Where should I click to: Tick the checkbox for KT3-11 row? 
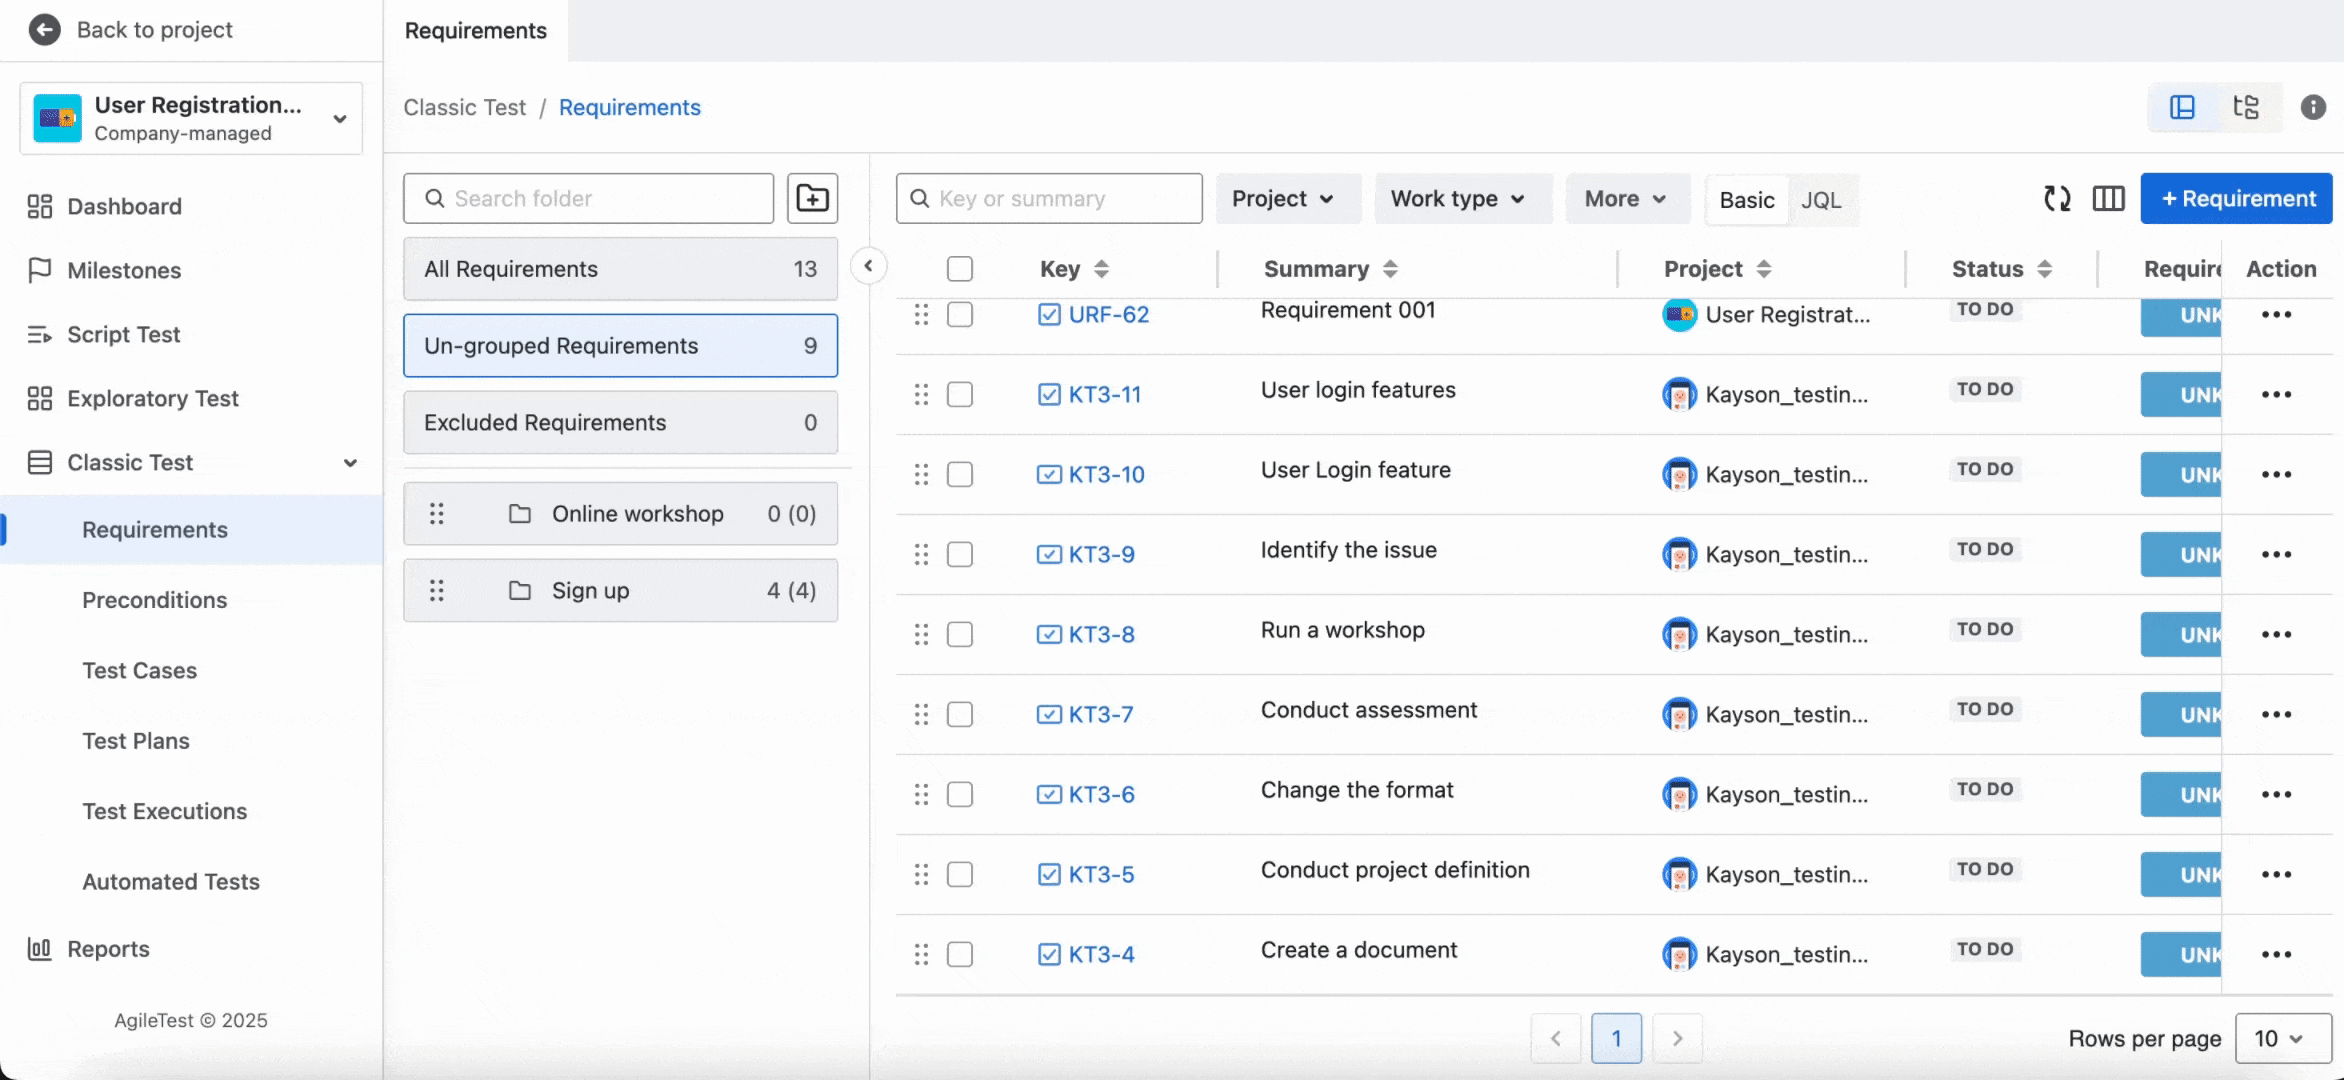(960, 394)
